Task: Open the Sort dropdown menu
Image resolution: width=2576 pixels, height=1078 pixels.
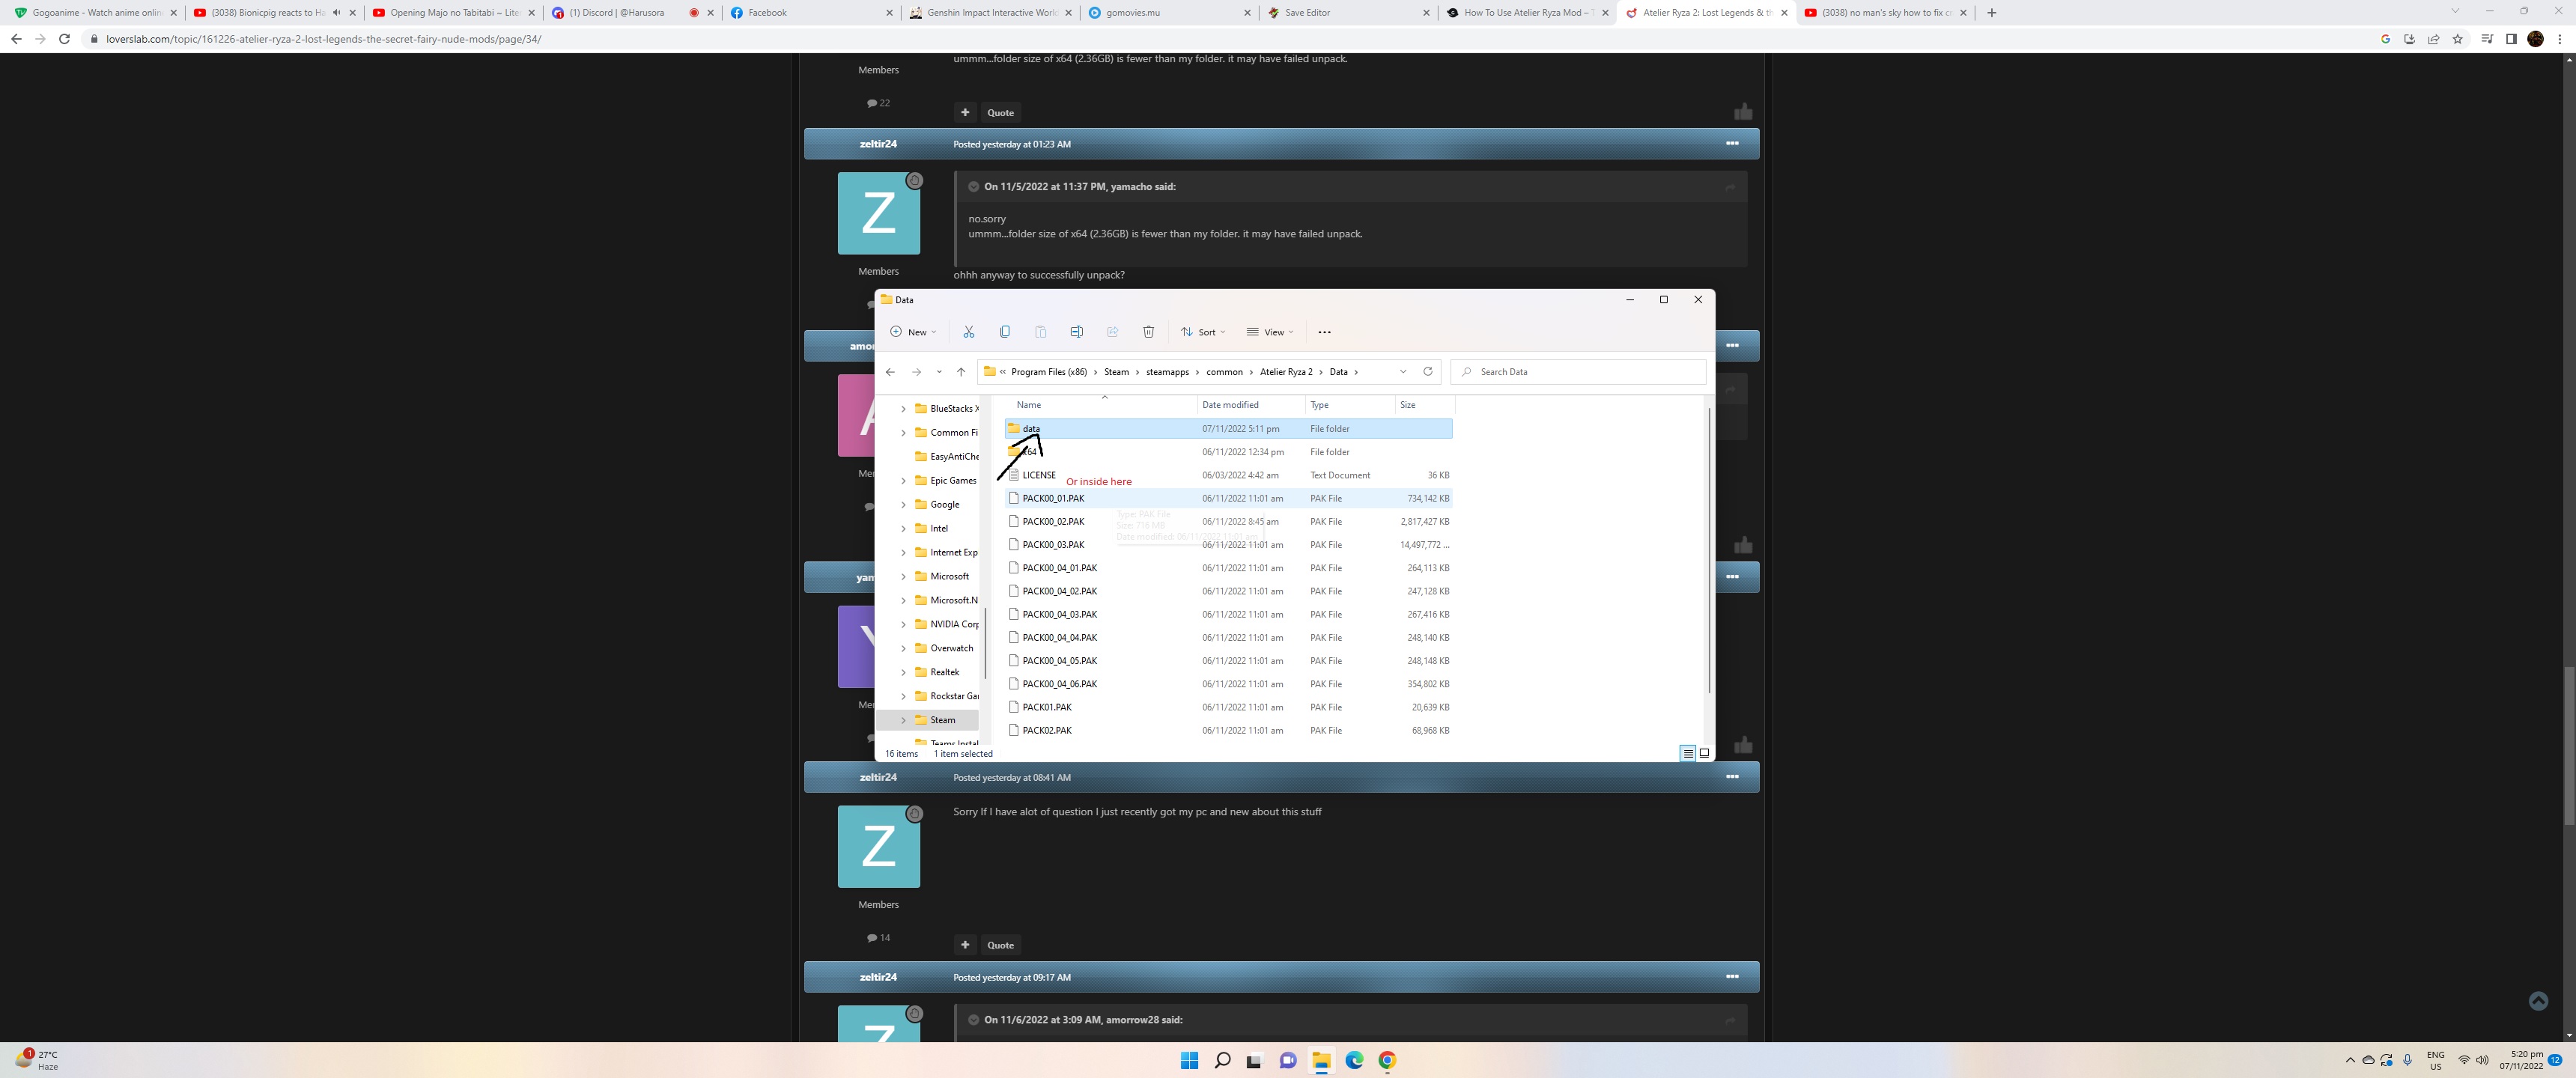Action: pos(1203,332)
